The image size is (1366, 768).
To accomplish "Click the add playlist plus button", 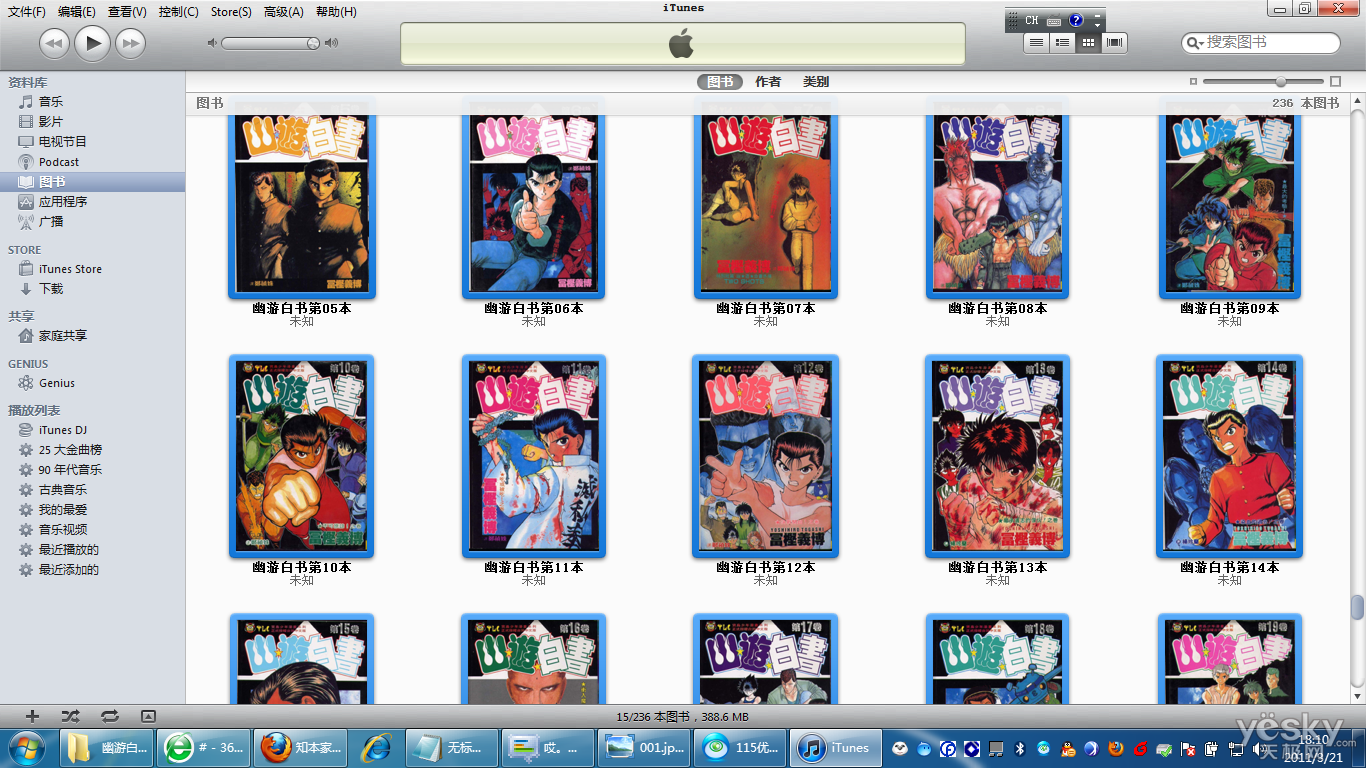I will click(32, 716).
